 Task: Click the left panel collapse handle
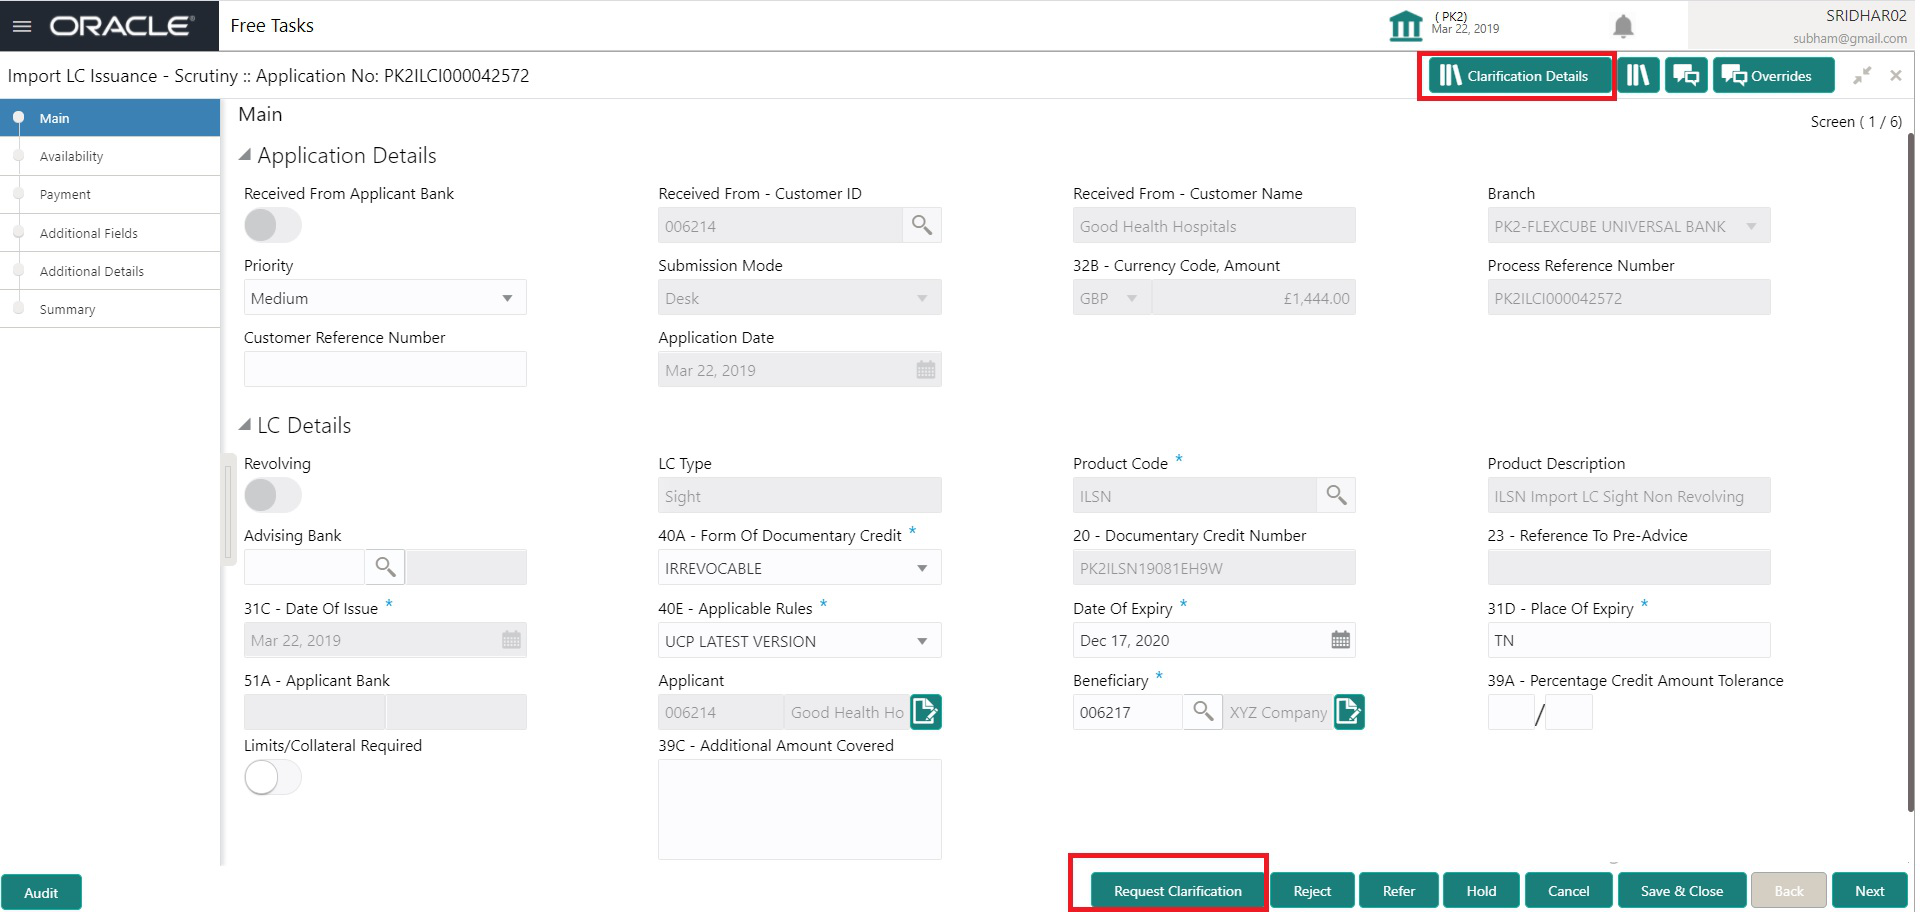click(x=228, y=510)
